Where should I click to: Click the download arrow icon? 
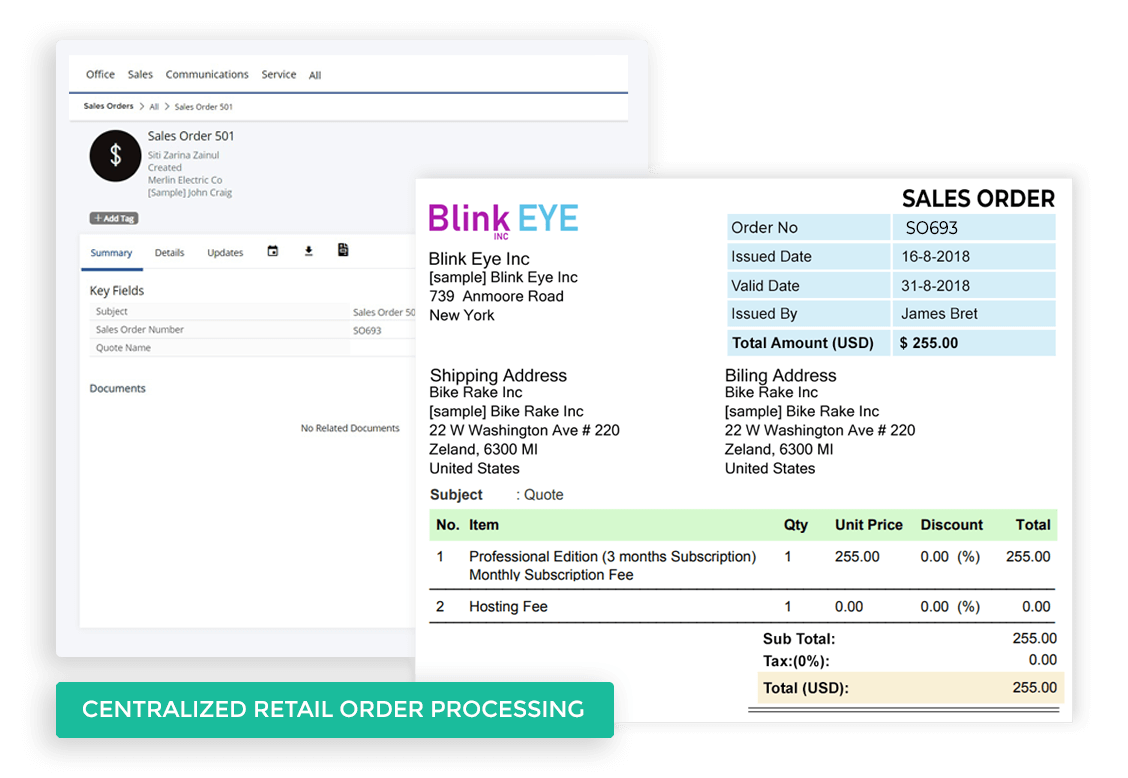309,251
